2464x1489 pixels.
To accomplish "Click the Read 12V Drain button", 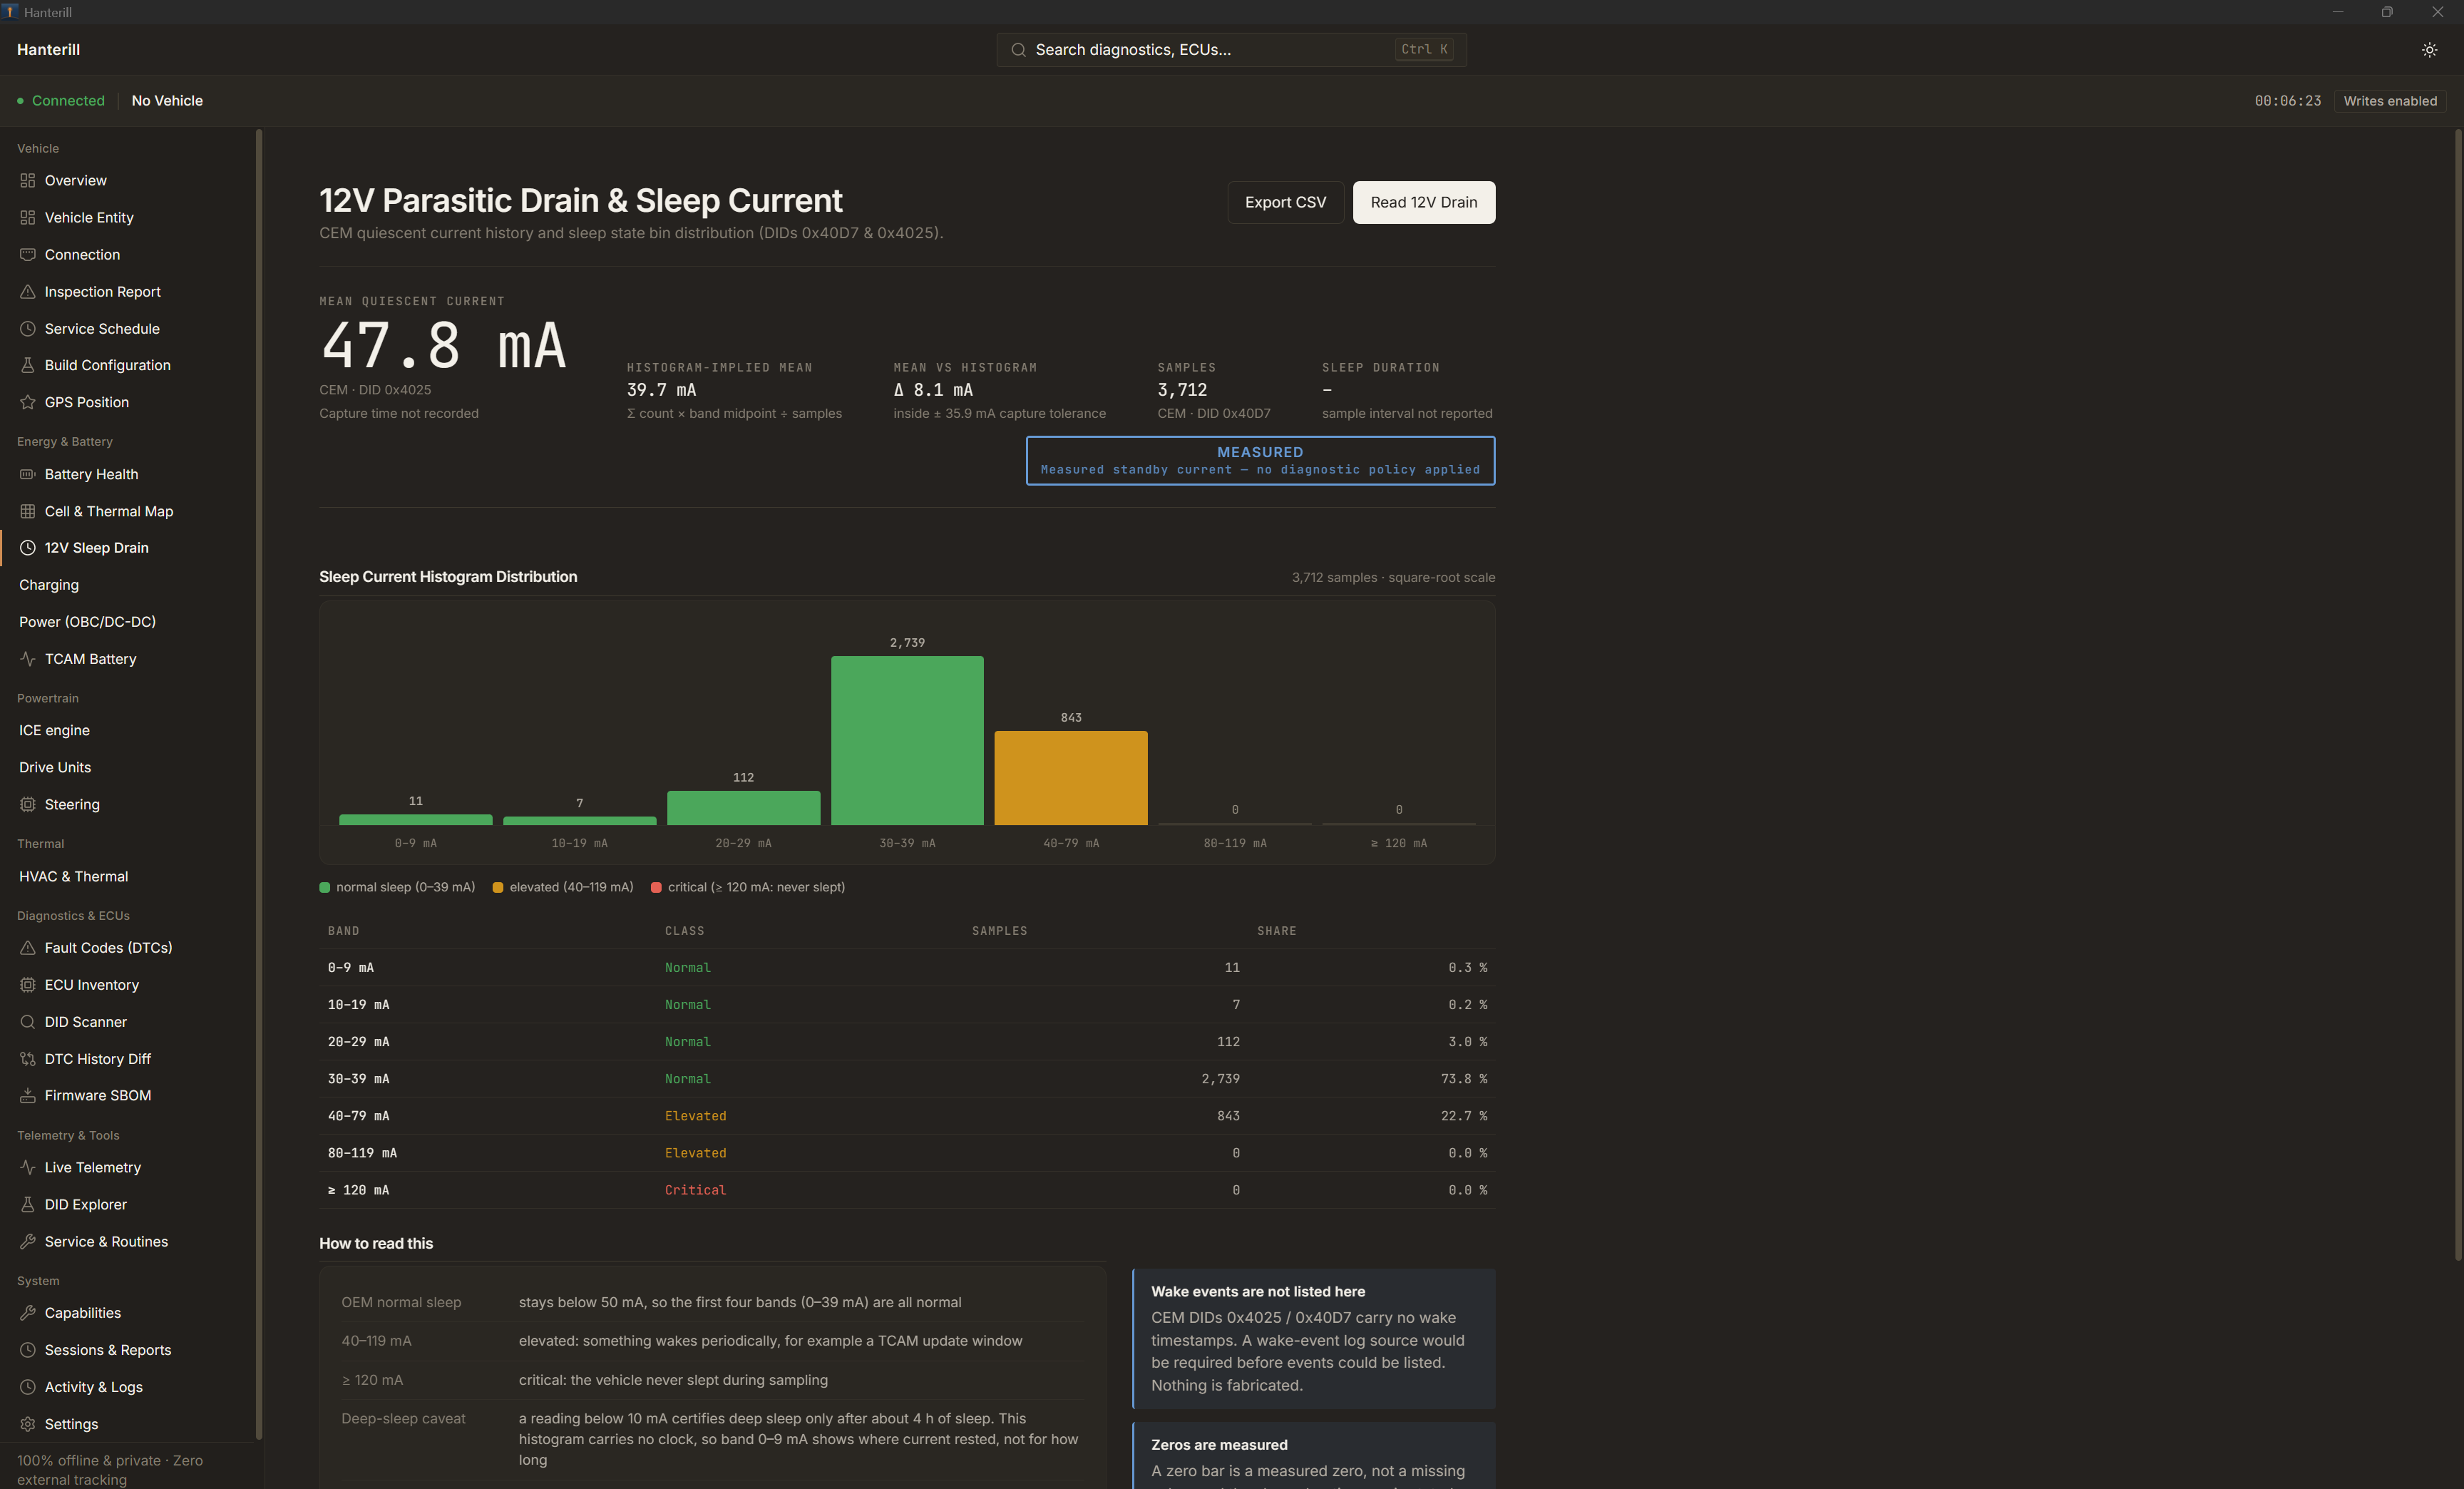I will [x=1423, y=202].
